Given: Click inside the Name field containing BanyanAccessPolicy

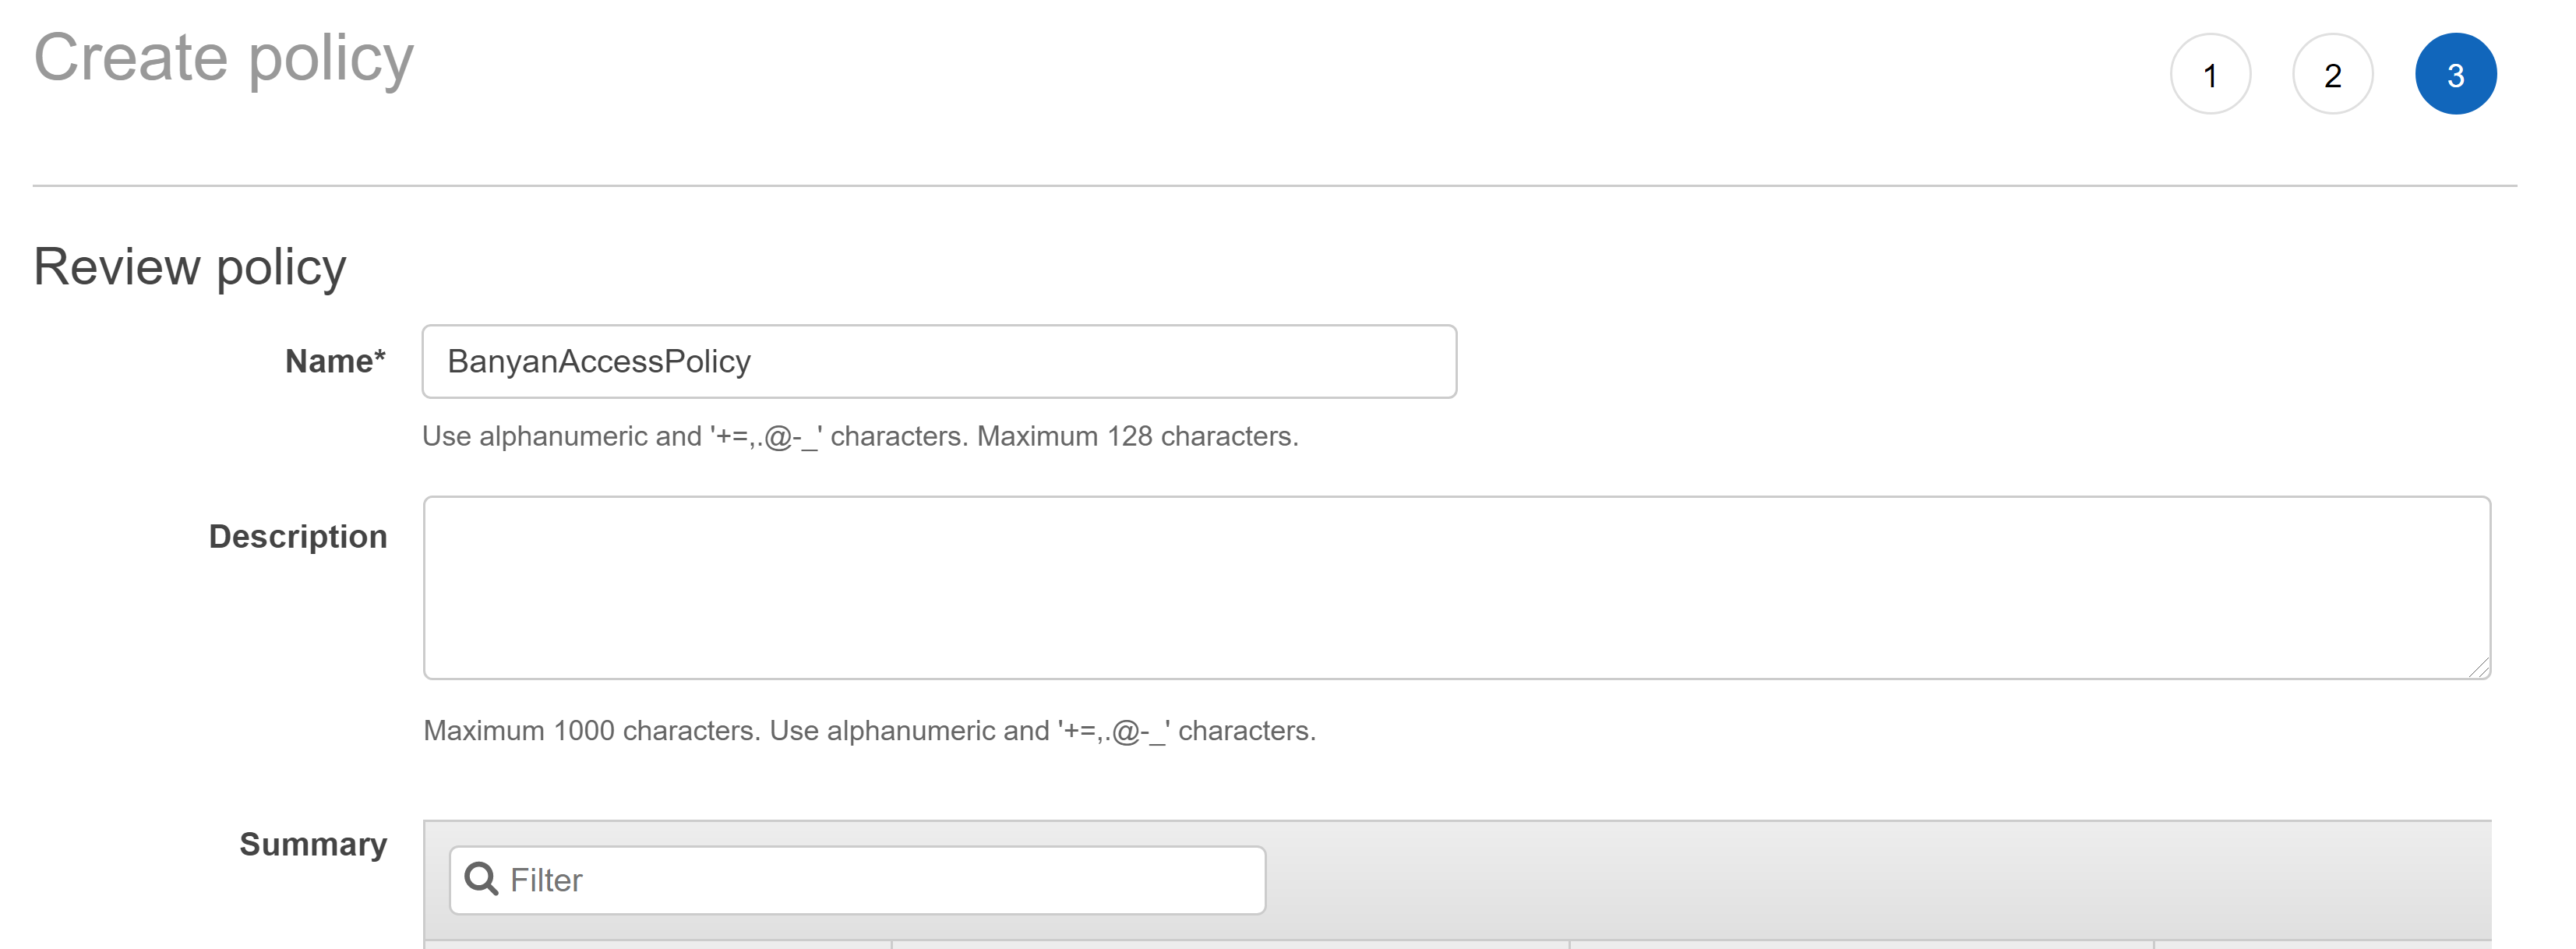Looking at the screenshot, I should (940, 361).
